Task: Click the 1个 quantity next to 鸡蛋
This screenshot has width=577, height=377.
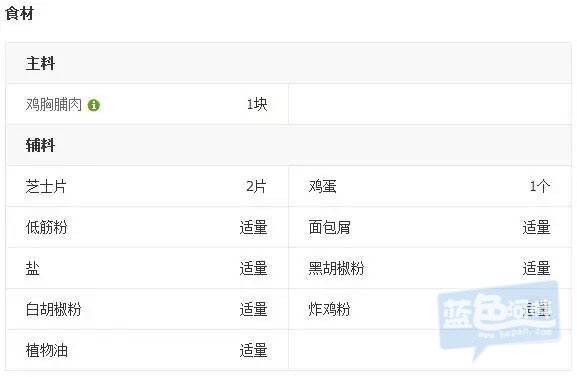Action: coord(540,186)
